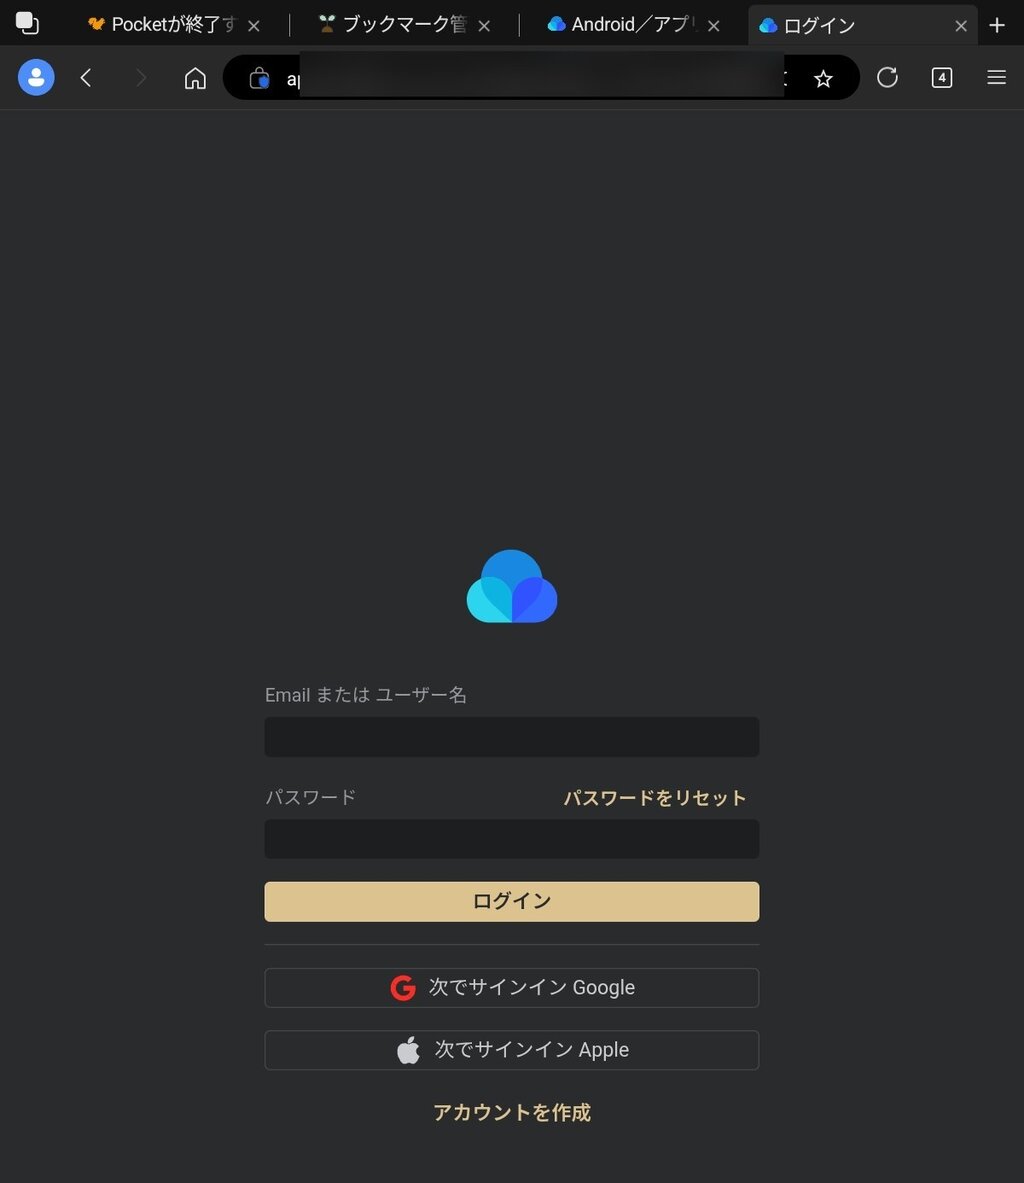Switch to the ブックマーク管 tab

pos(394,25)
